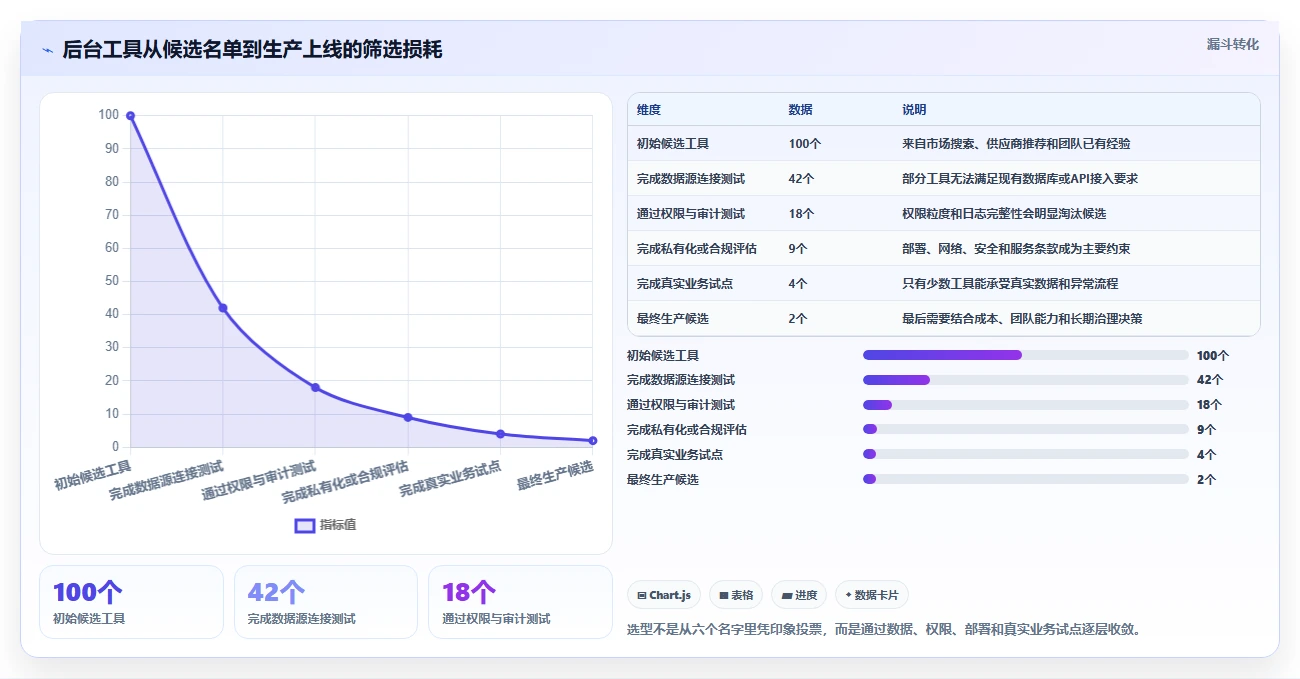The image size is (1300, 679).
Task: Click the 初始候选工具 progress bar
Action: pyautogui.click(x=1026, y=355)
